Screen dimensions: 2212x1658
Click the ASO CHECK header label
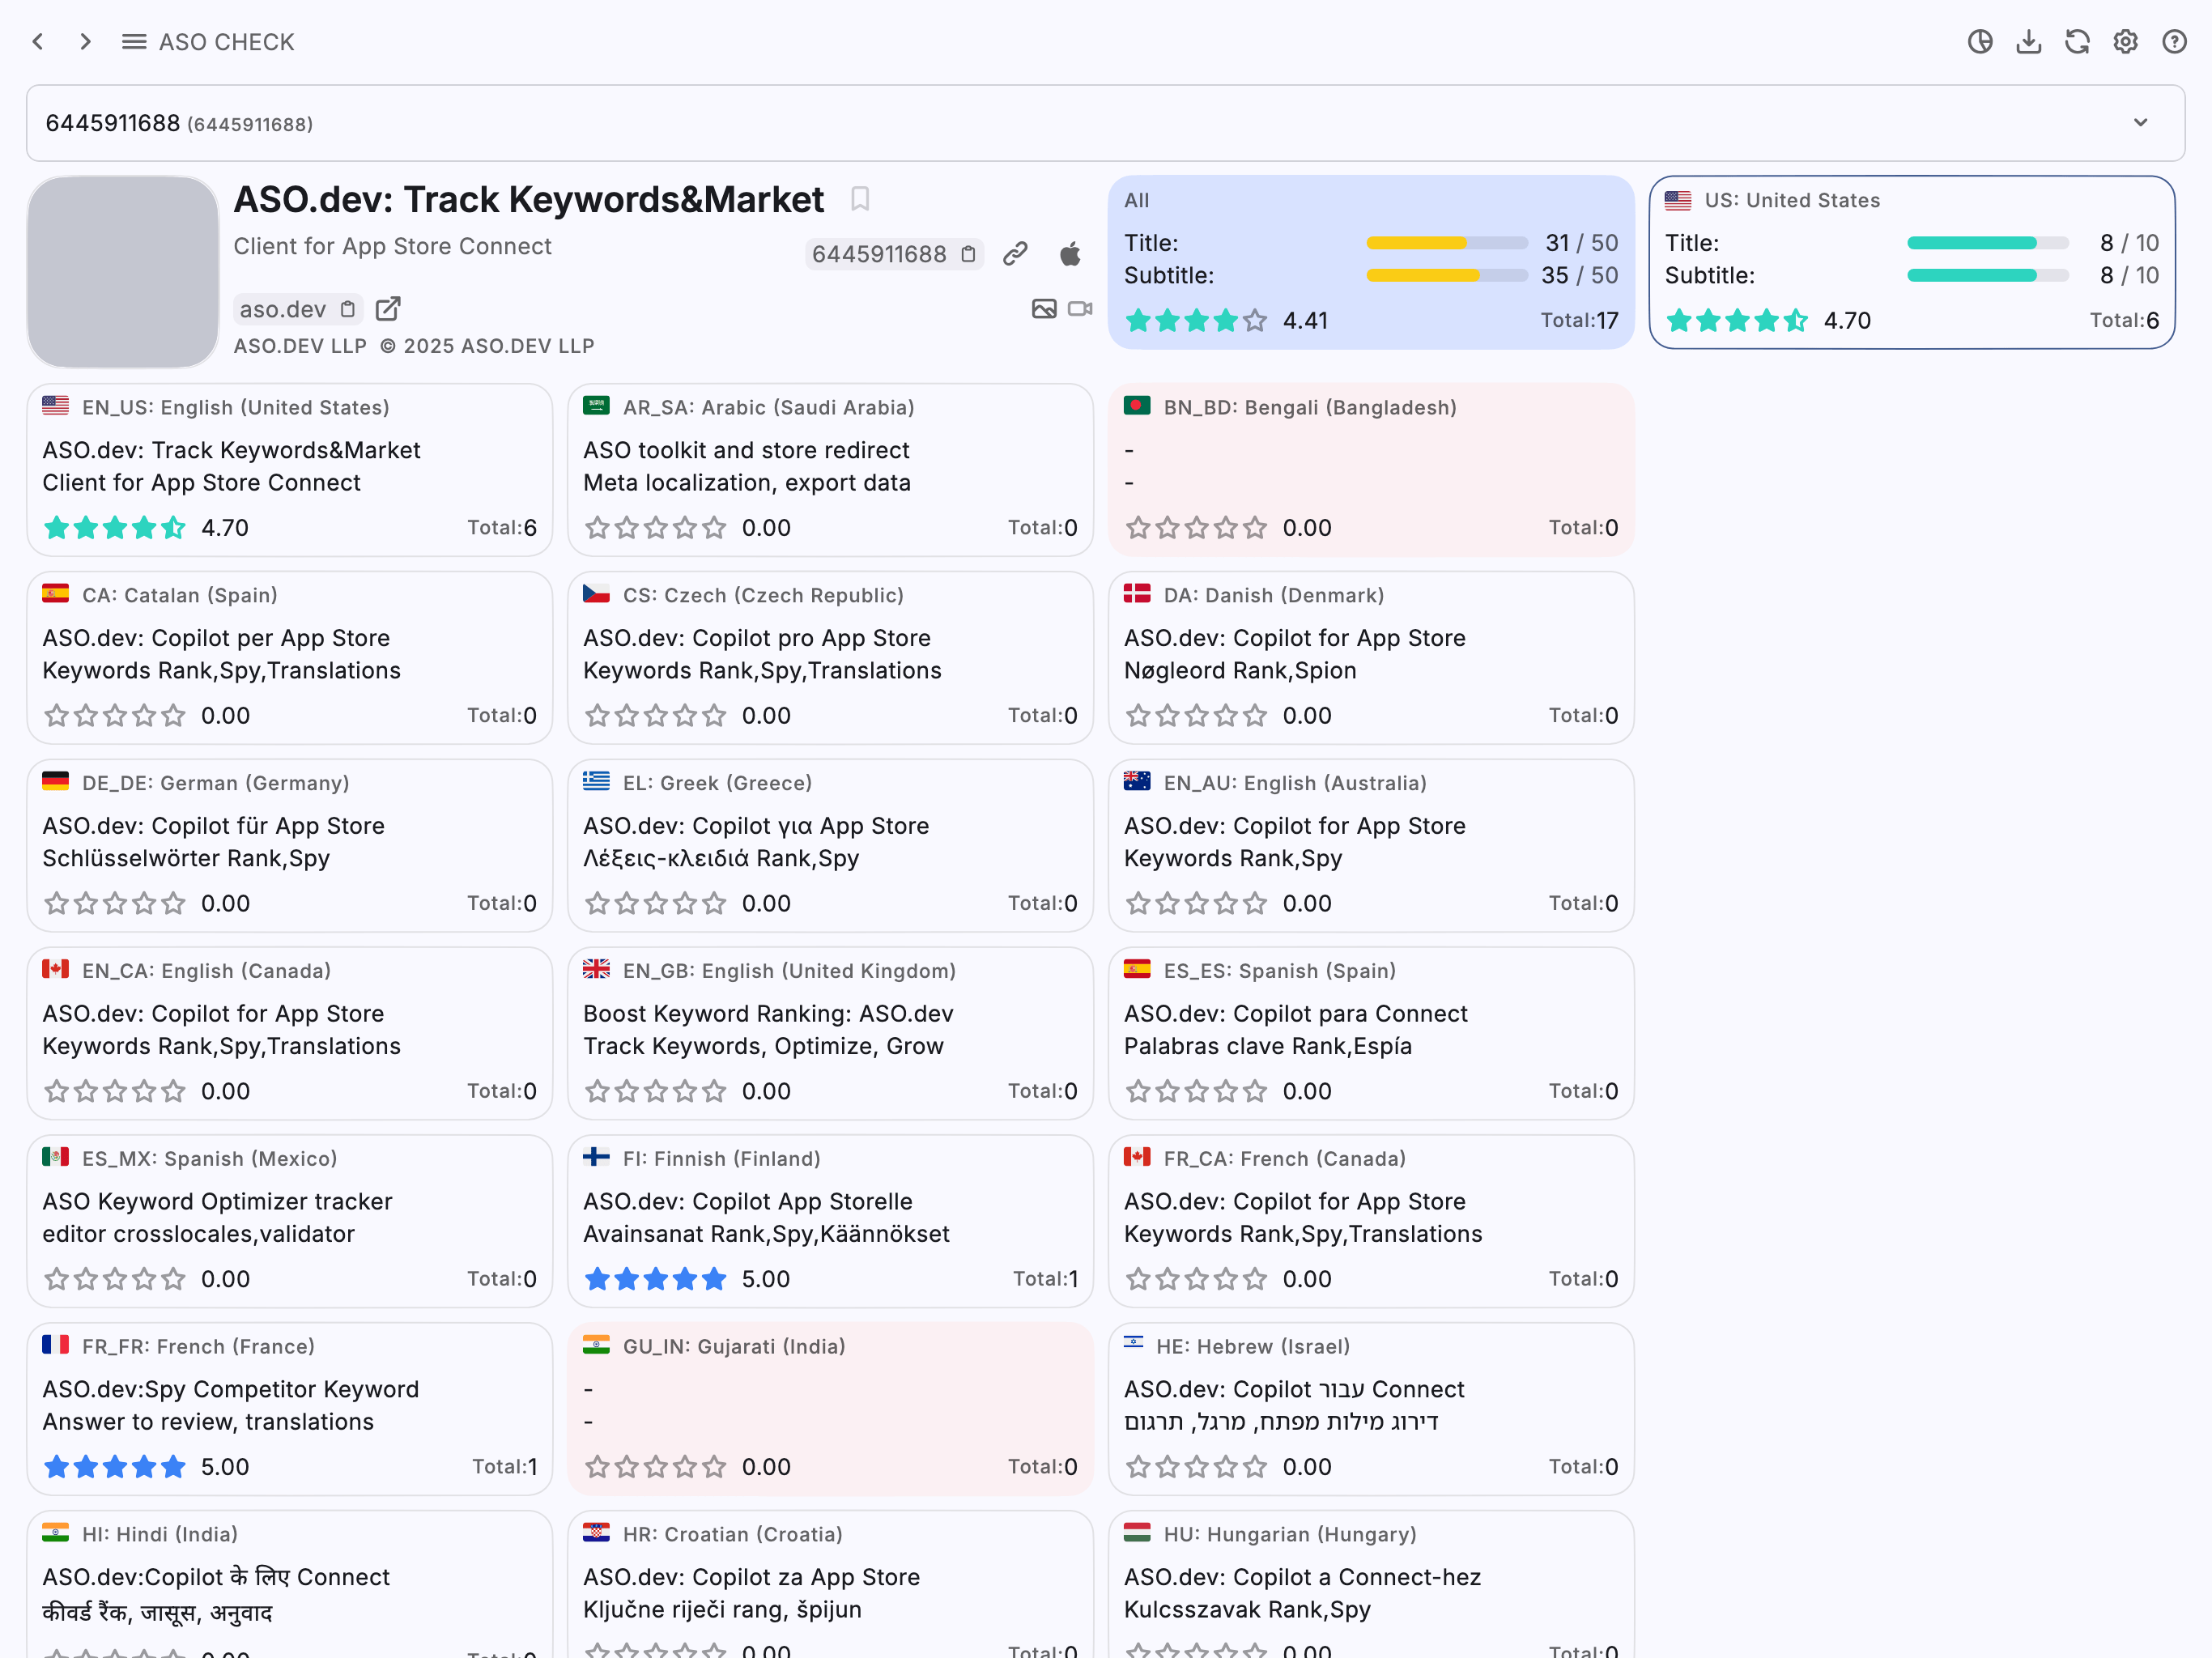227,42
